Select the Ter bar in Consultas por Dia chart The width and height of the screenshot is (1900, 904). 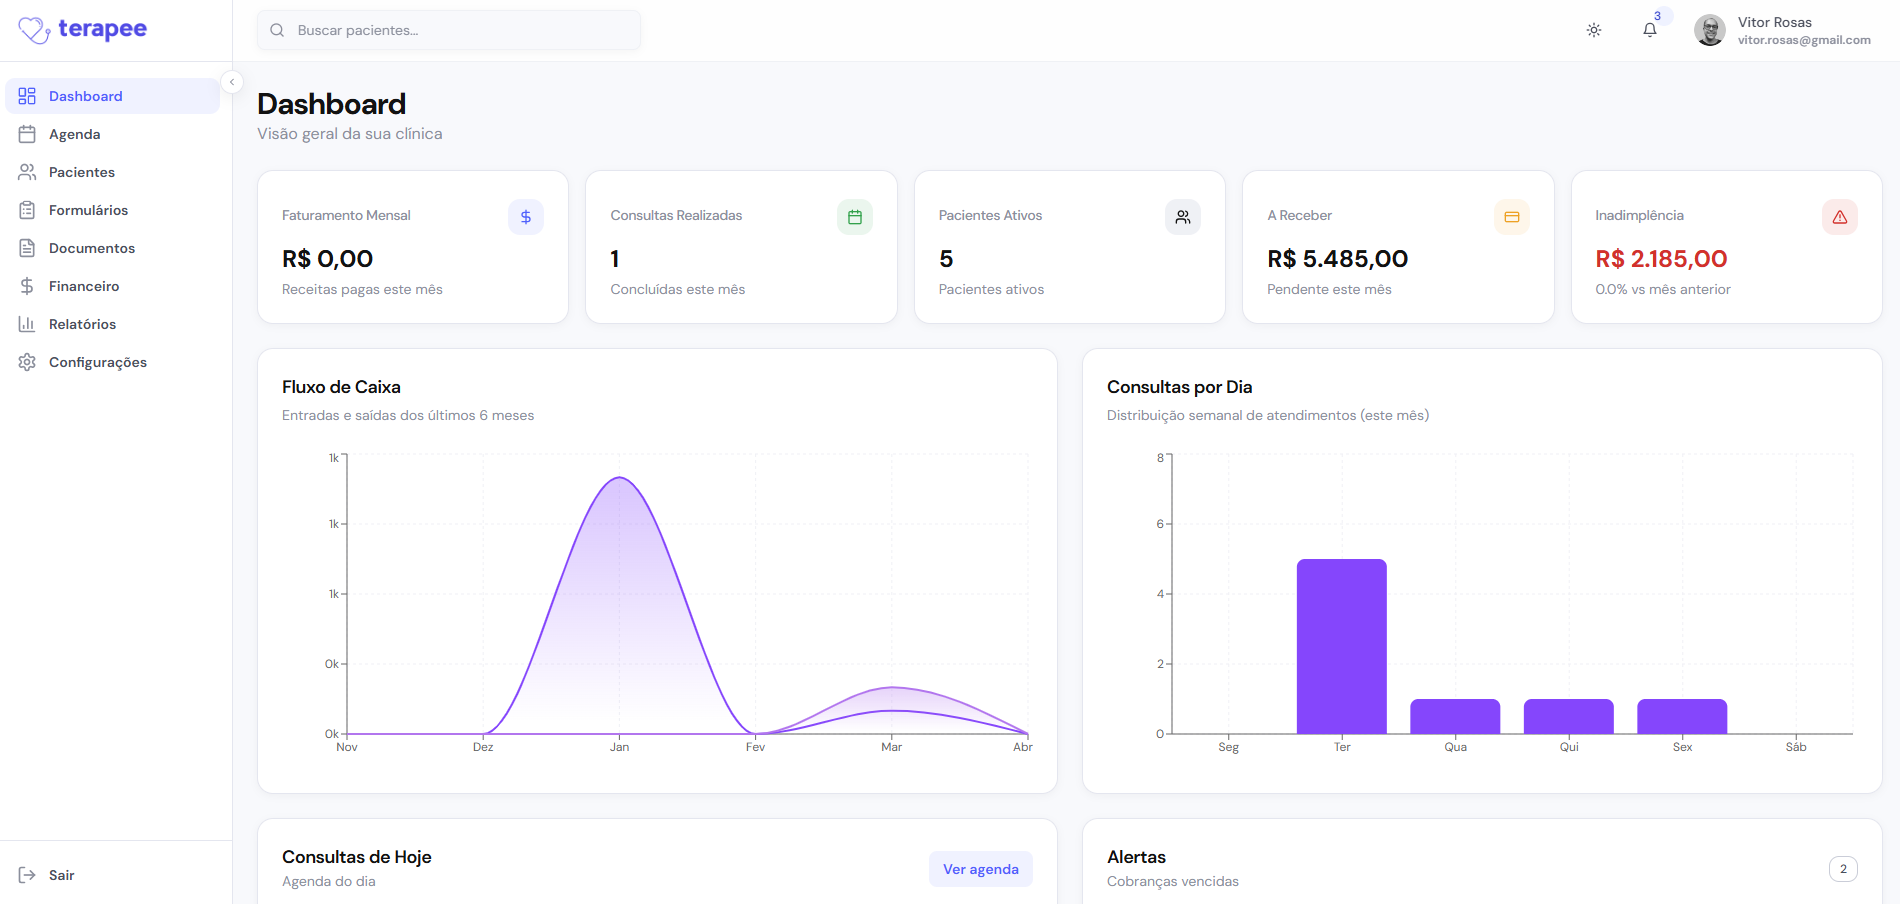(1341, 645)
